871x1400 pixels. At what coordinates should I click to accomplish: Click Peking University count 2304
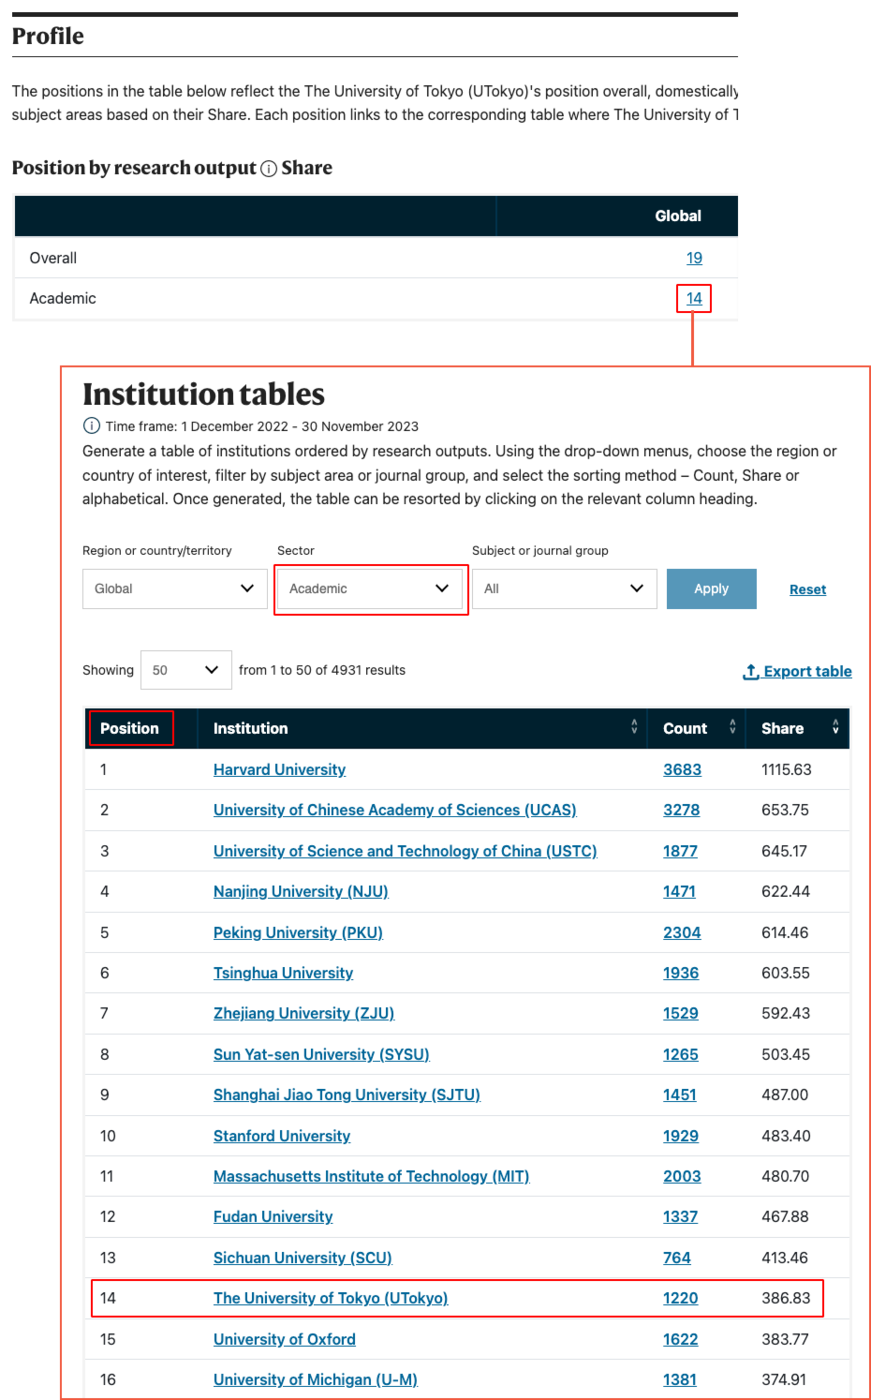(x=682, y=932)
